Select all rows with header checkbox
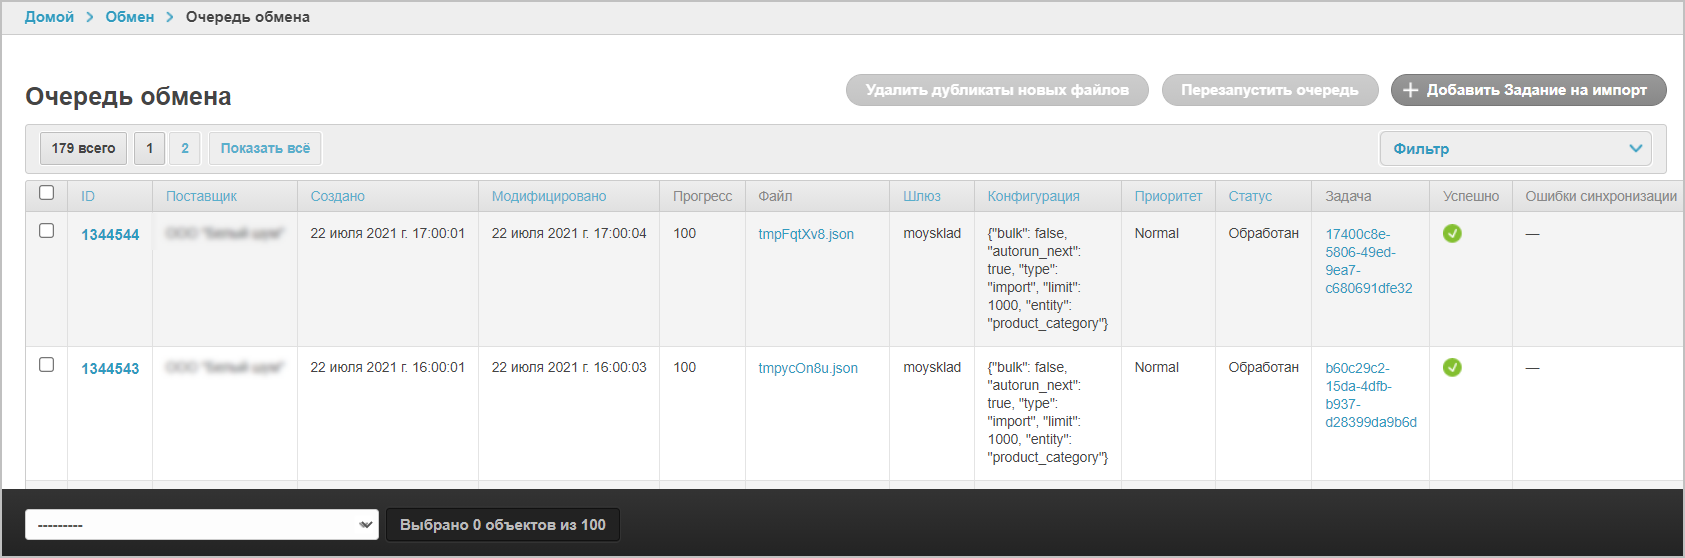The height and width of the screenshot is (558, 1685). (46, 193)
